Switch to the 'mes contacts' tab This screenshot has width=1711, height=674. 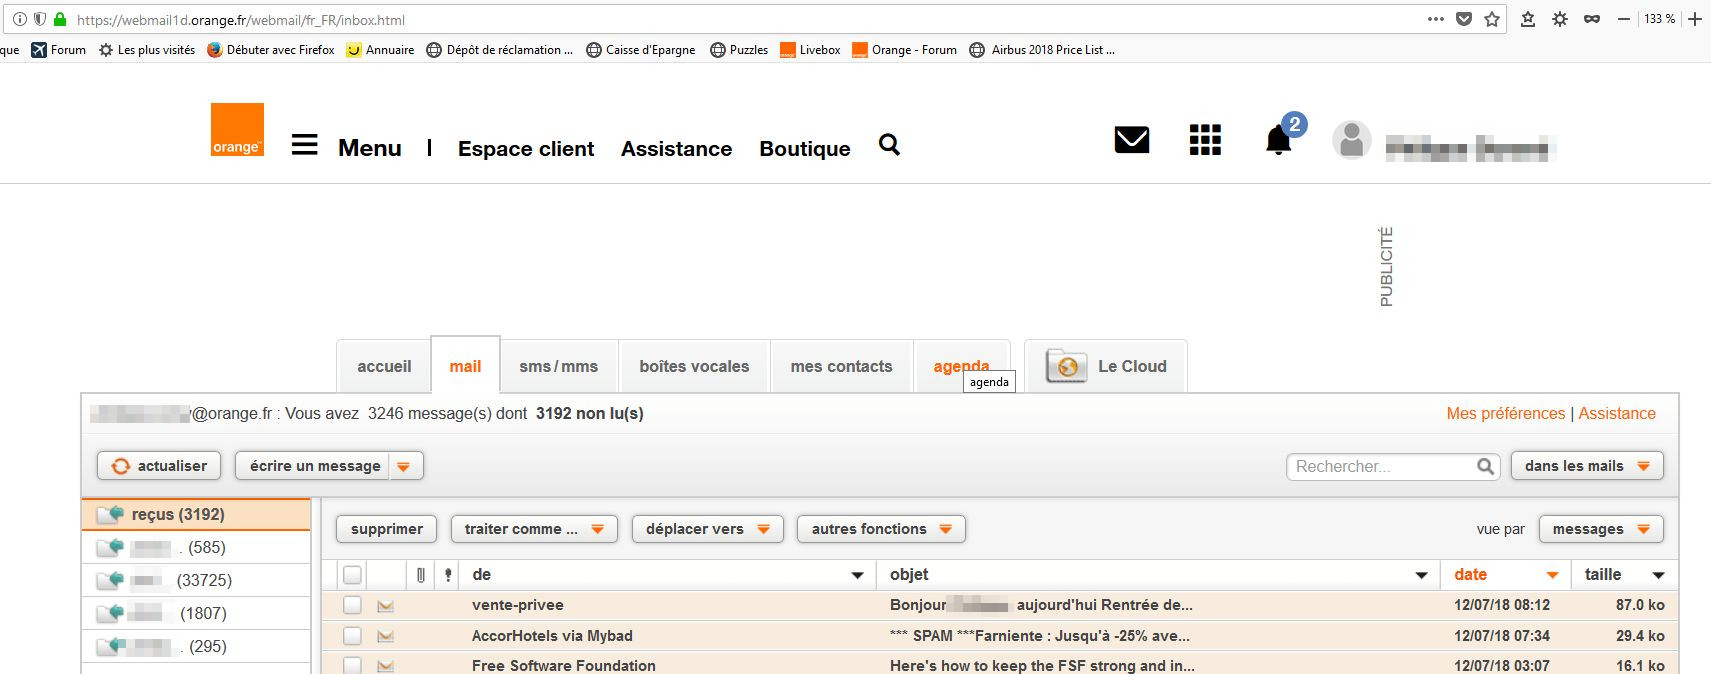click(x=841, y=367)
